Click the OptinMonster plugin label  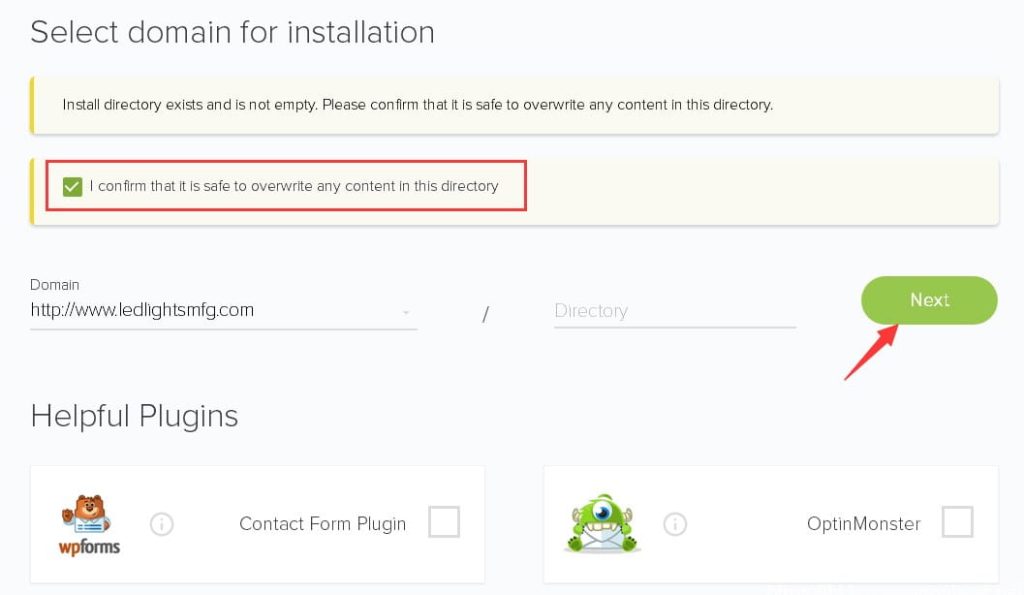pos(863,523)
